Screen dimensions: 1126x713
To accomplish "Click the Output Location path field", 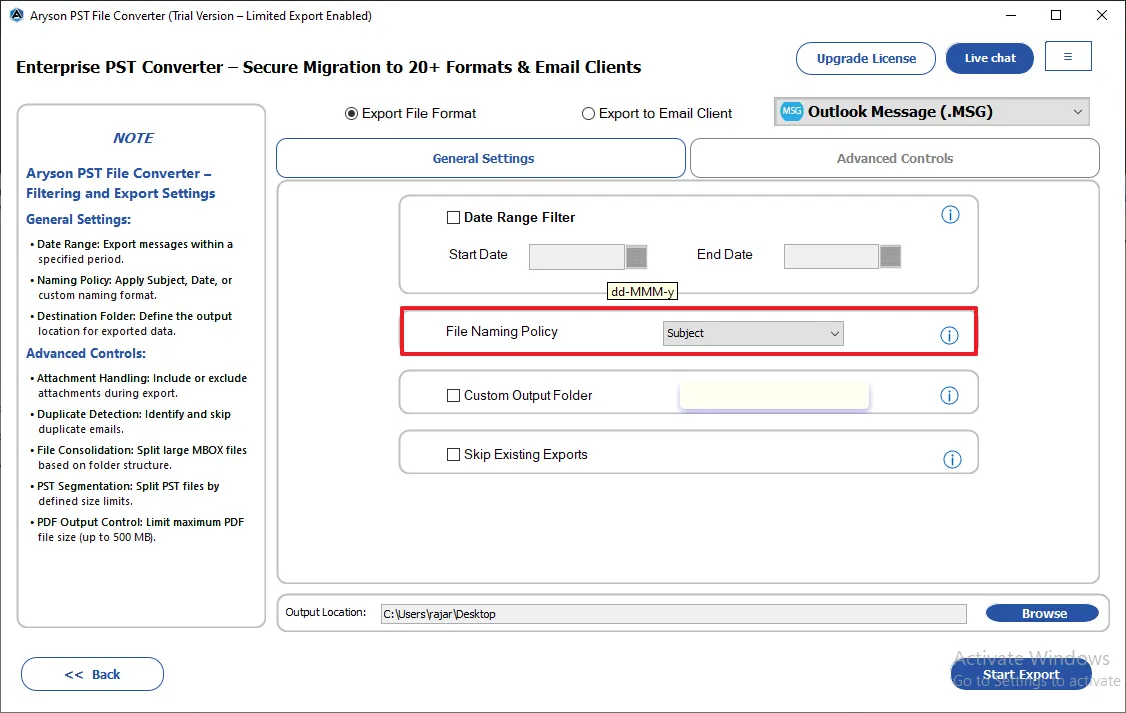I will [x=674, y=614].
